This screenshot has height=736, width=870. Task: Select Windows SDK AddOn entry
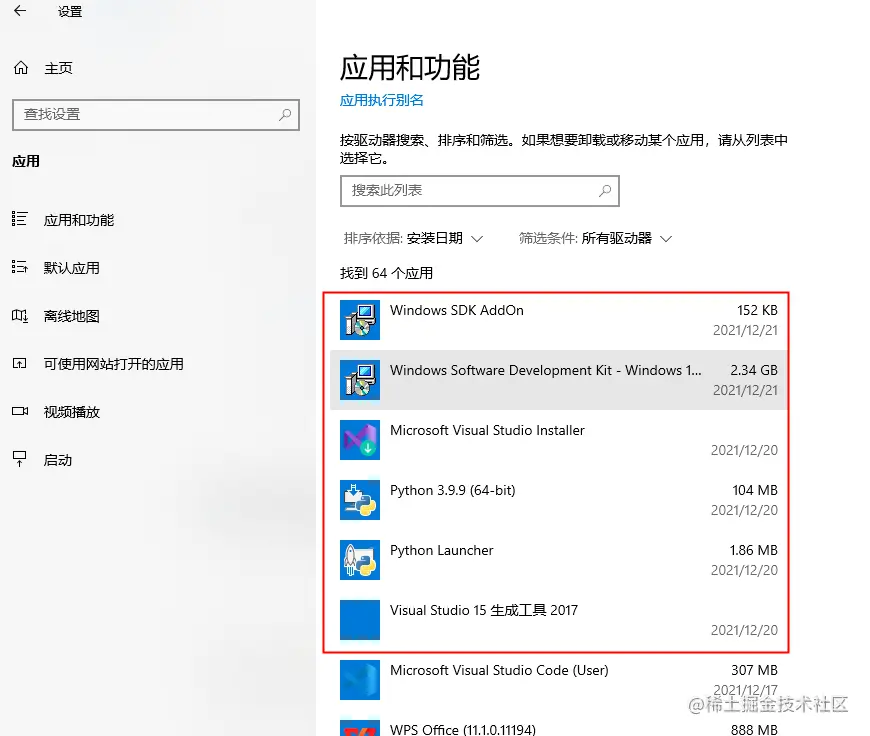tap(559, 320)
